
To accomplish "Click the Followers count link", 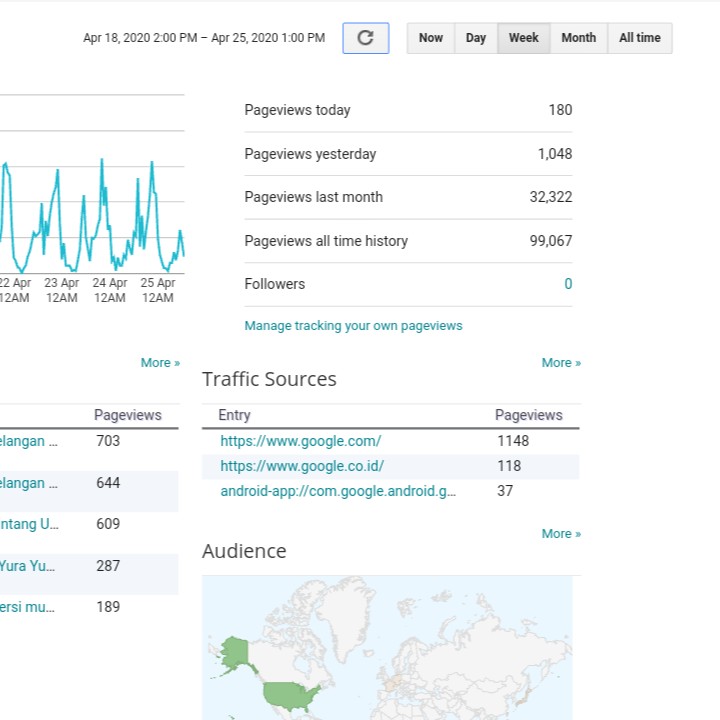I will click(568, 284).
